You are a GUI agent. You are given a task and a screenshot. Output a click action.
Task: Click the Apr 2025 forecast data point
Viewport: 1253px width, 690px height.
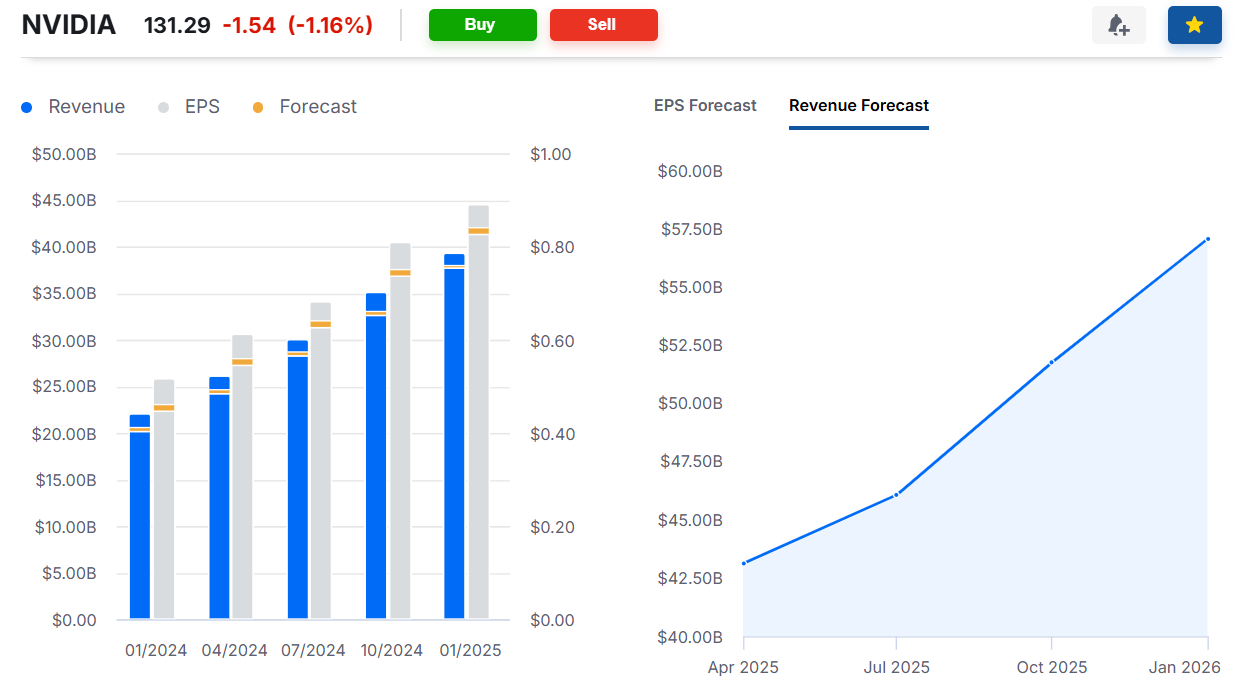(x=744, y=563)
